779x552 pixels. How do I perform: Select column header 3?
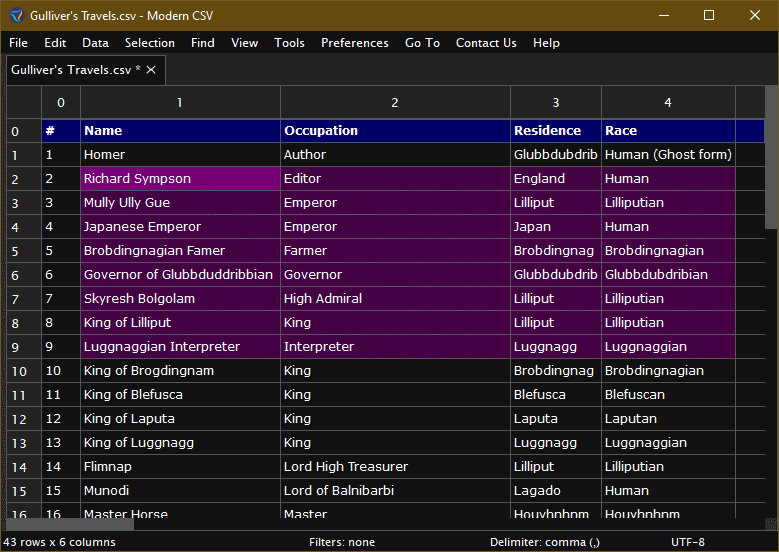pyautogui.click(x=555, y=102)
